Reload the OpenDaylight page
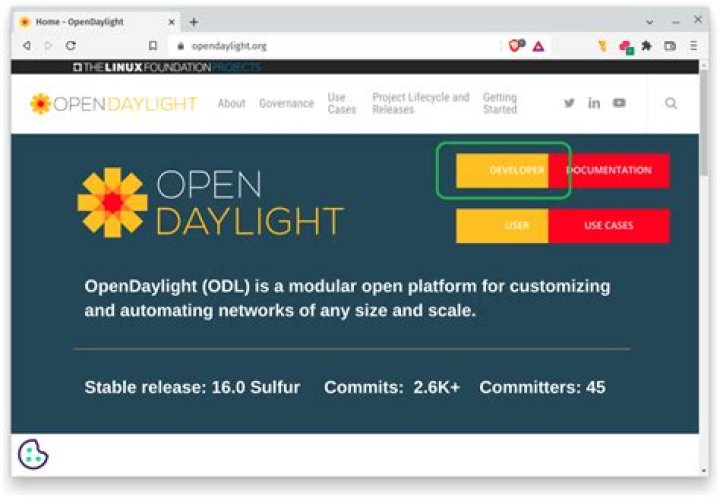The height and width of the screenshot is (498, 720). coord(70,45)
